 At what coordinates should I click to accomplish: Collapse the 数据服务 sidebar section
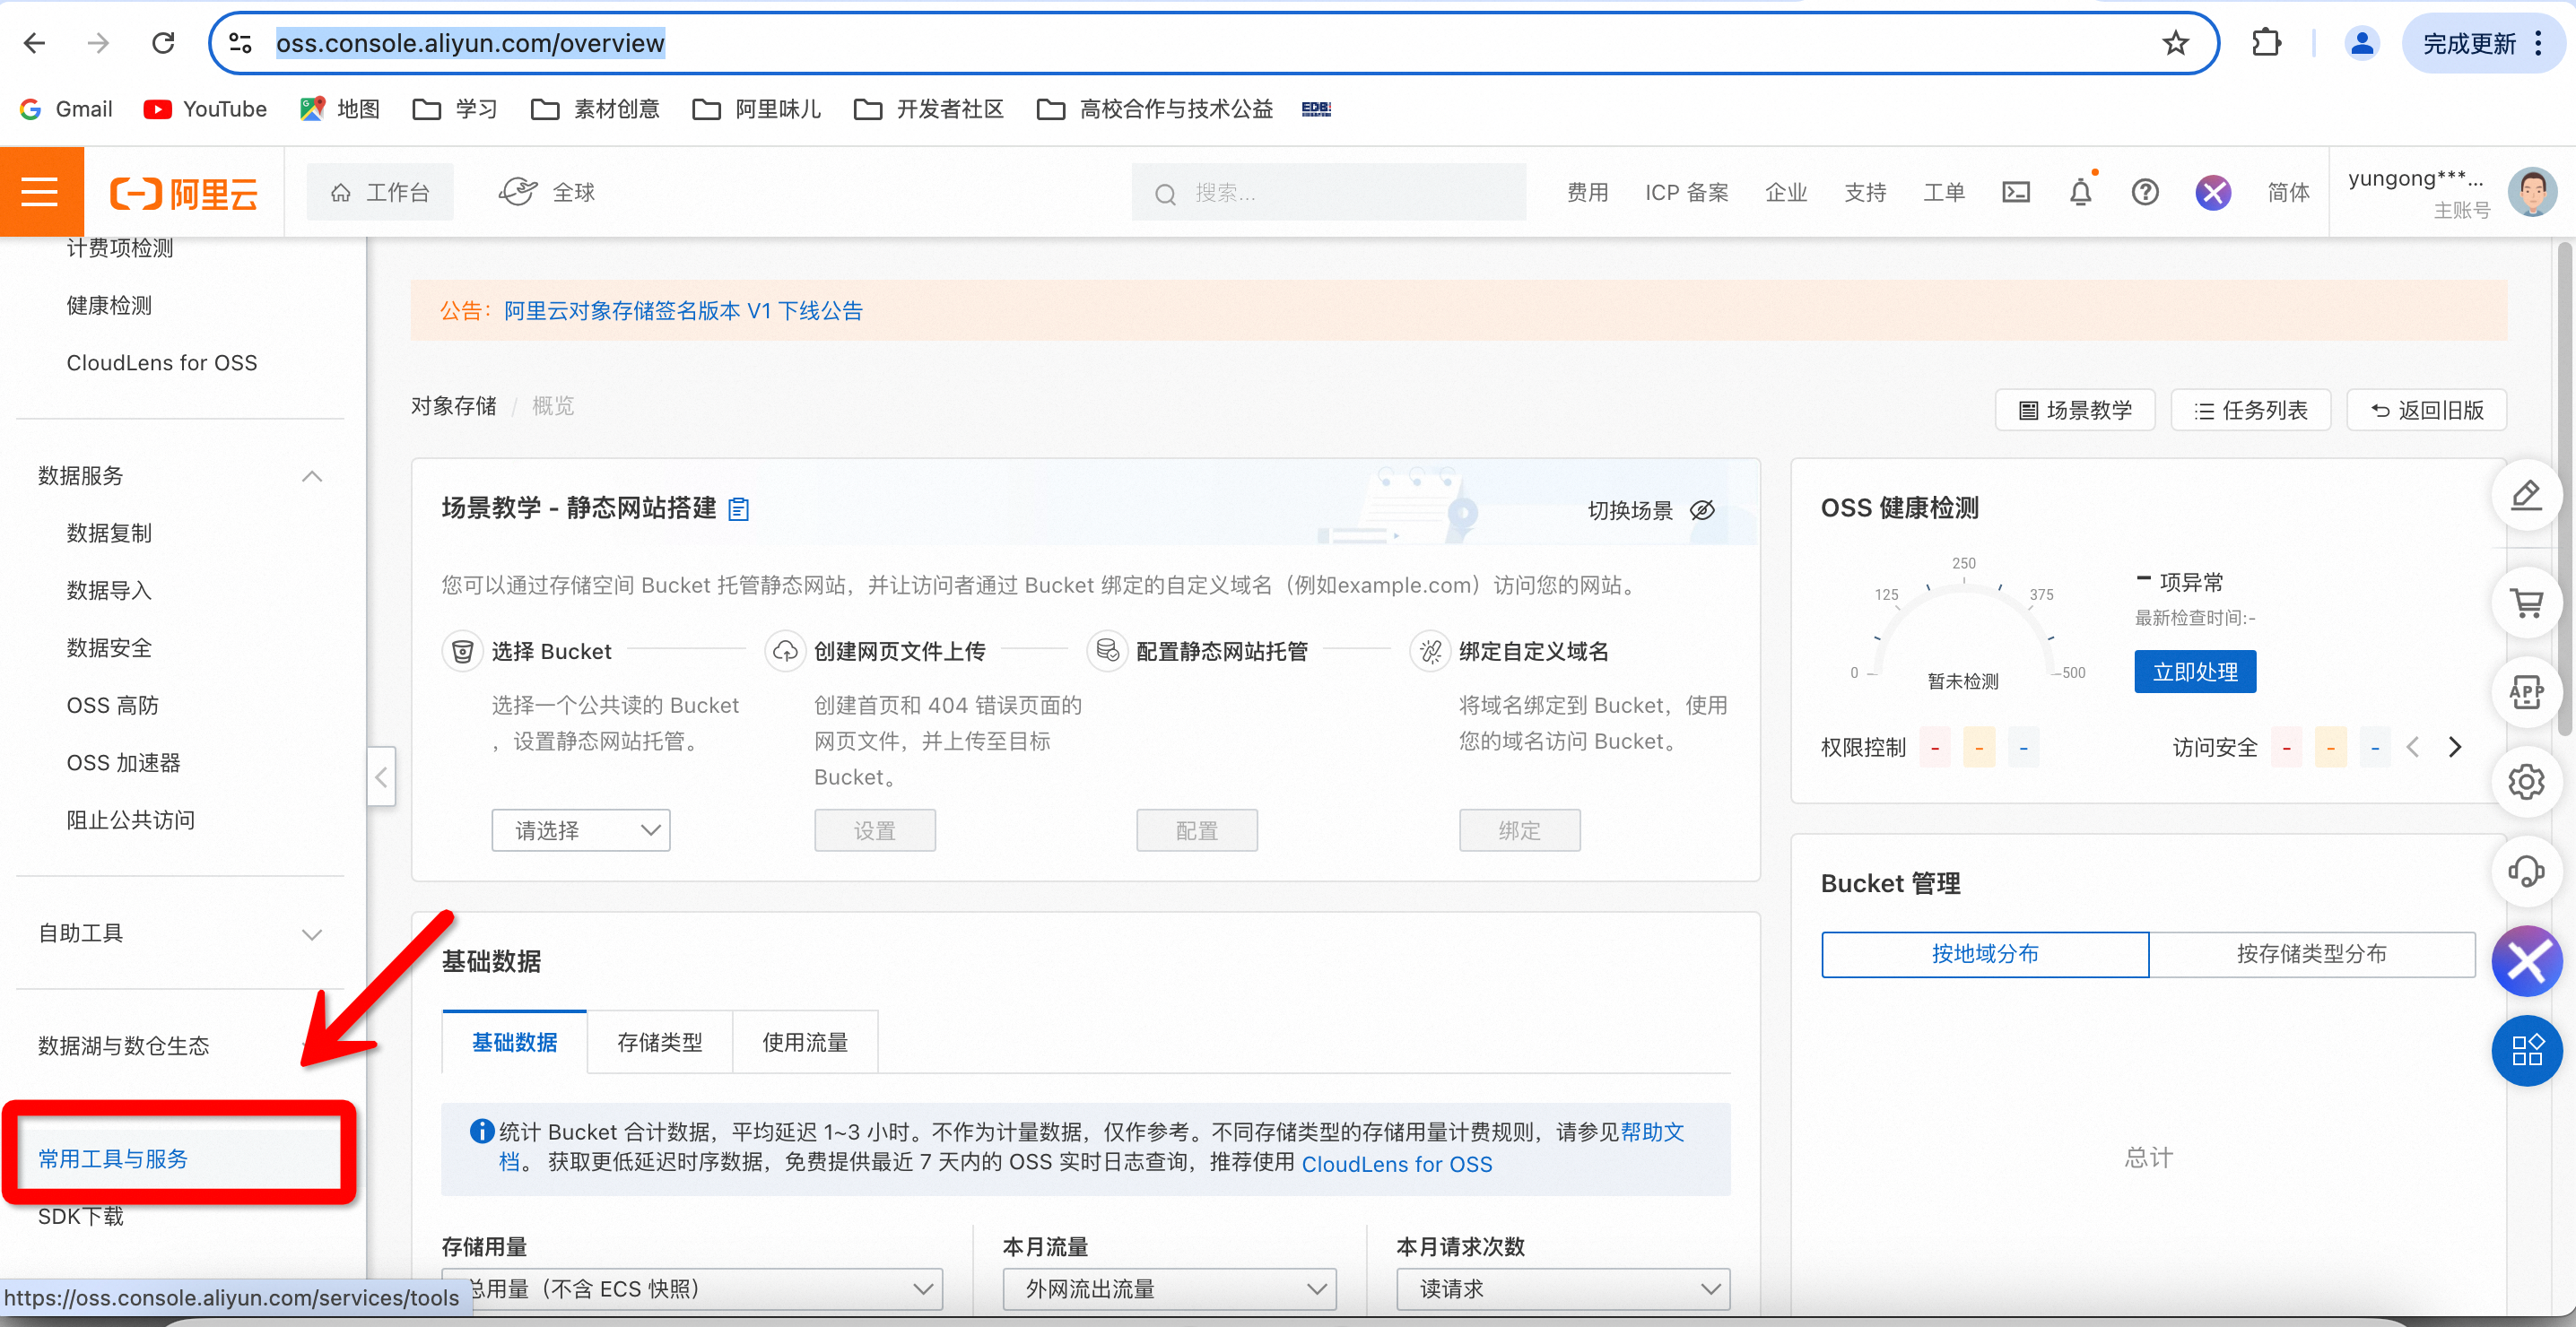[x=311, y=476]
